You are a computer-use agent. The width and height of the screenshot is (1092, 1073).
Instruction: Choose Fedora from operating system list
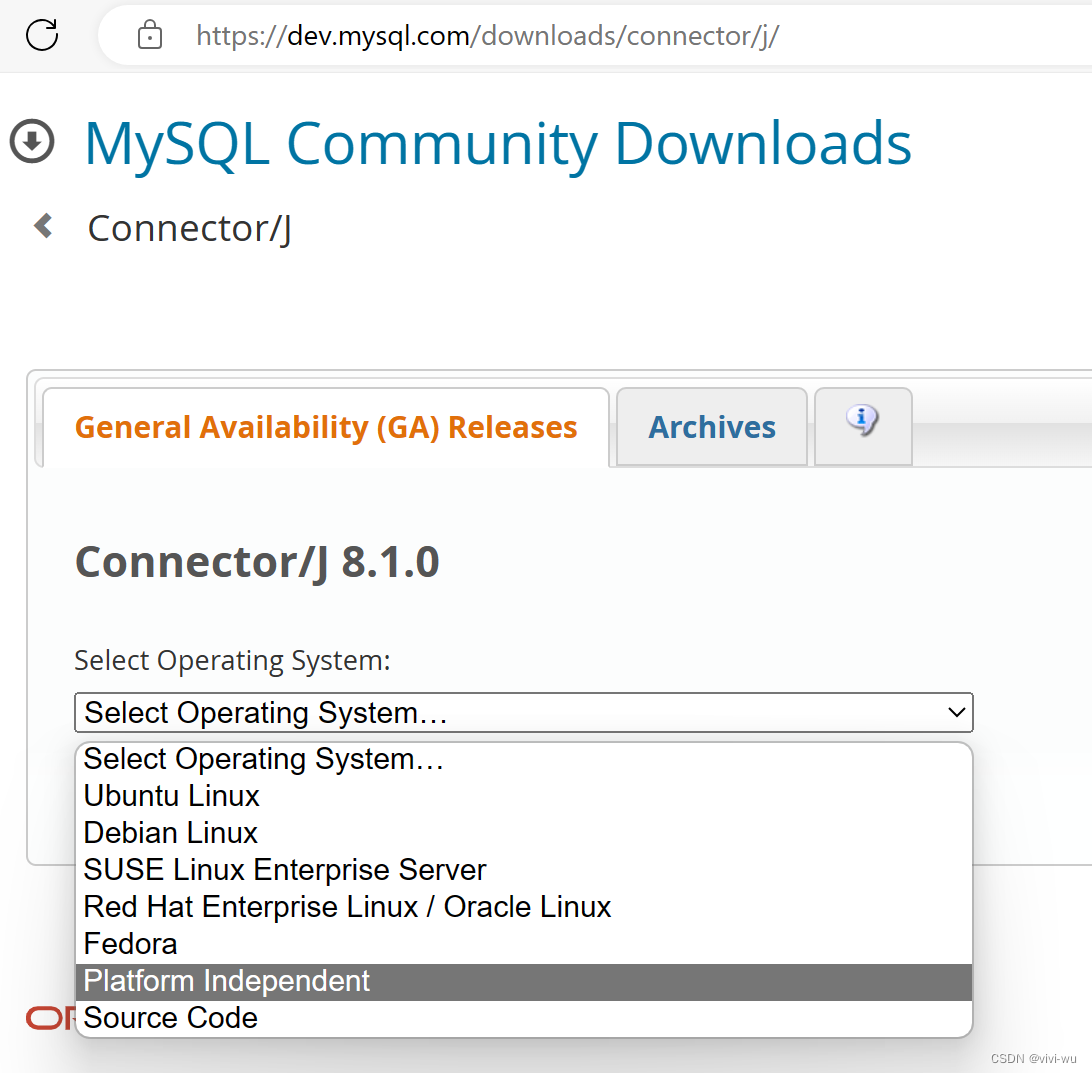coord(130,944)
